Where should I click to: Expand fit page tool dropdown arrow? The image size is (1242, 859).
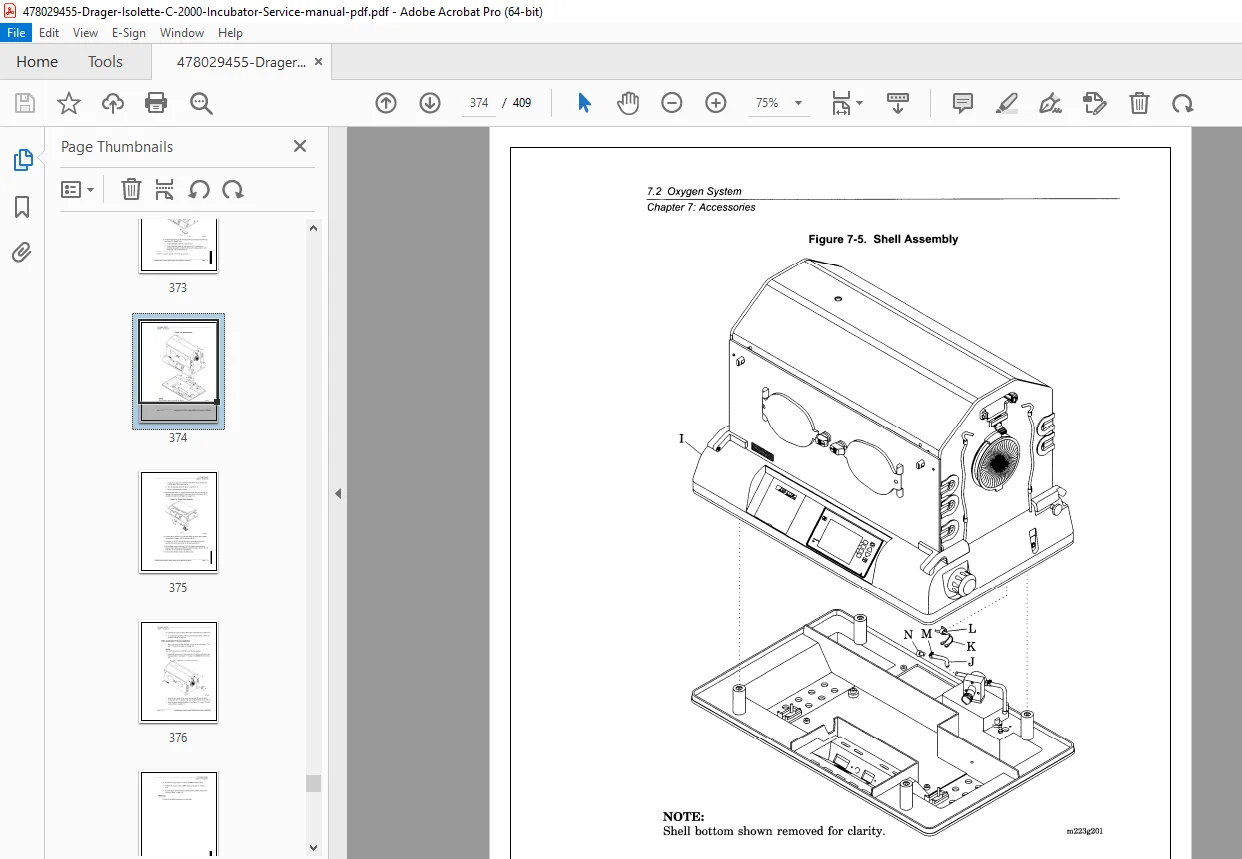click(x=860, y=103)
